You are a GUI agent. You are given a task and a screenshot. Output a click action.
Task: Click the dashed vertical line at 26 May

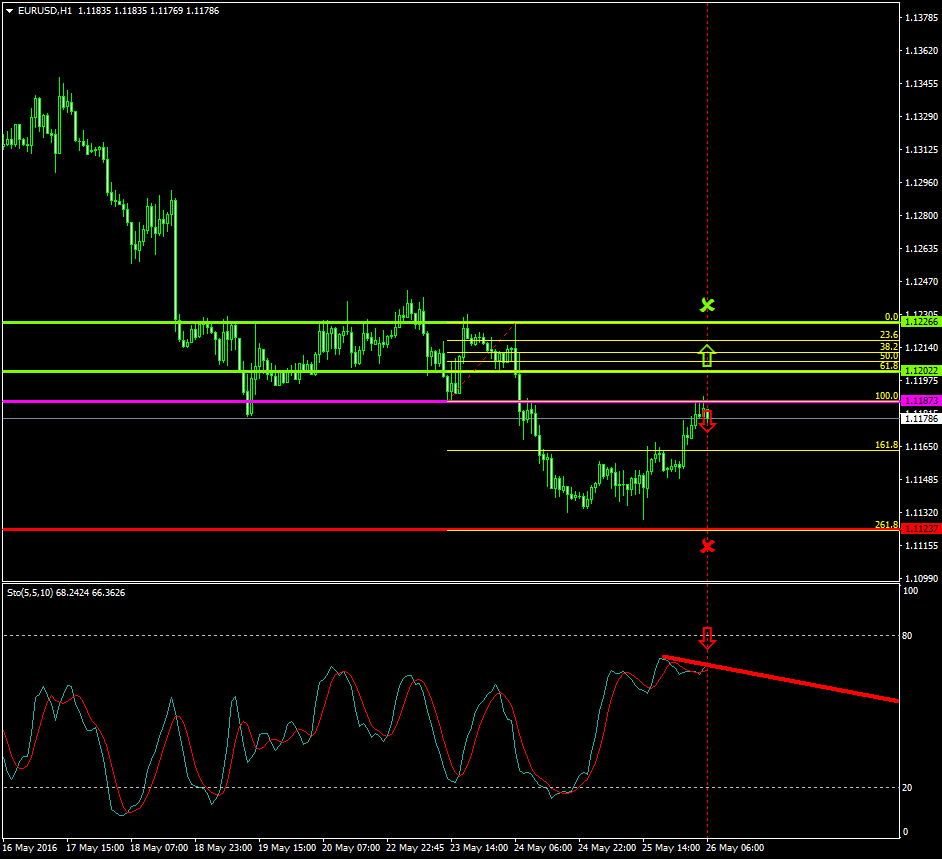tap(708, 200)
